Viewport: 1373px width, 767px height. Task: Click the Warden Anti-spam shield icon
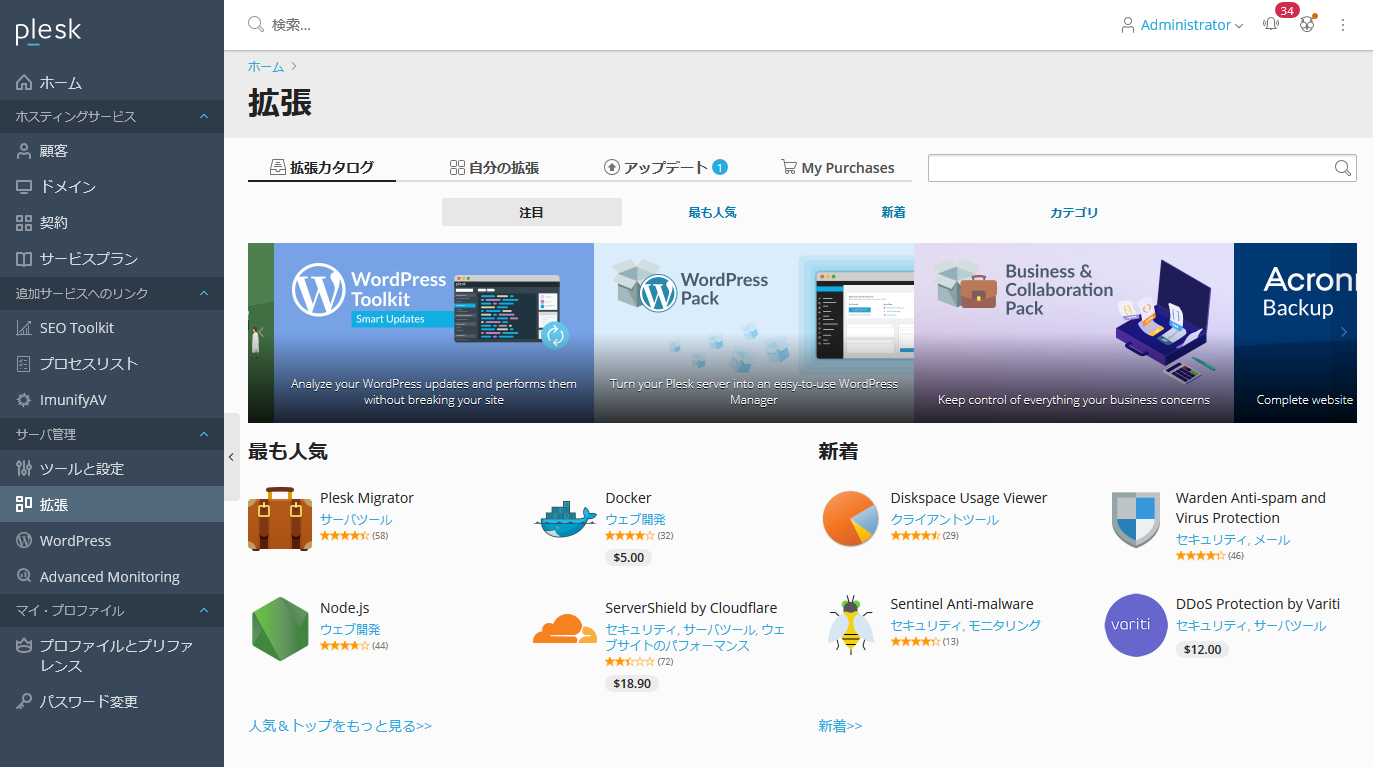click(x=1136, y=519)
